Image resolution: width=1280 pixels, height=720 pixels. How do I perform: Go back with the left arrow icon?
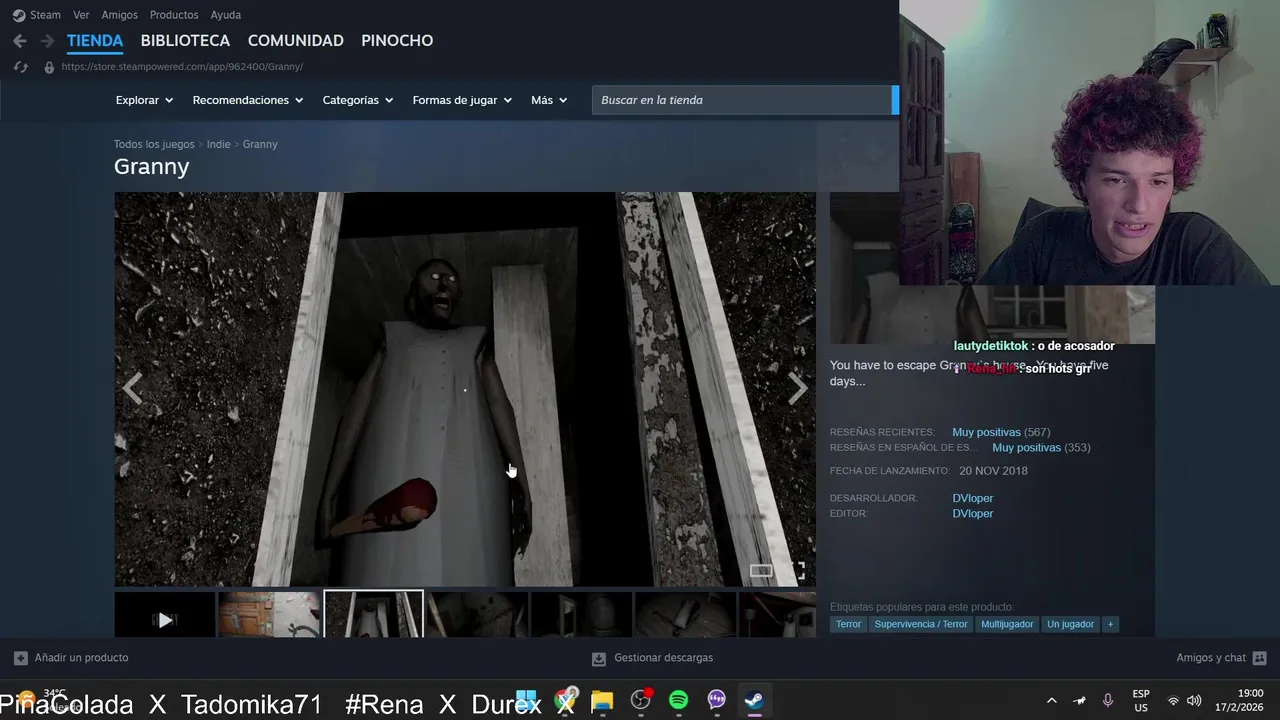click(x=20, y=41)
